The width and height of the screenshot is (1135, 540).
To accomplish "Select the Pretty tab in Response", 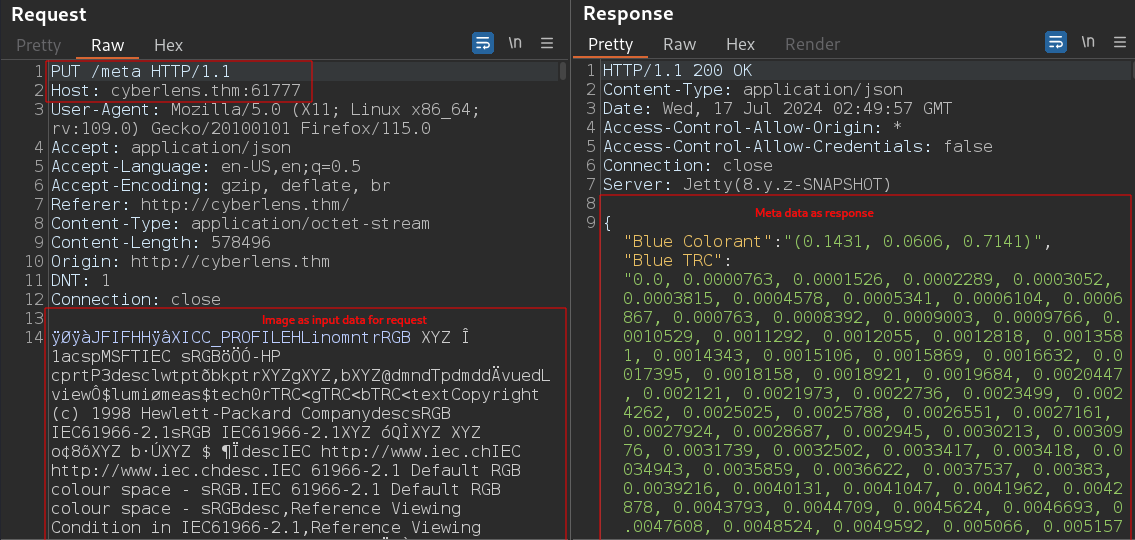I will (x=610, y=44).
